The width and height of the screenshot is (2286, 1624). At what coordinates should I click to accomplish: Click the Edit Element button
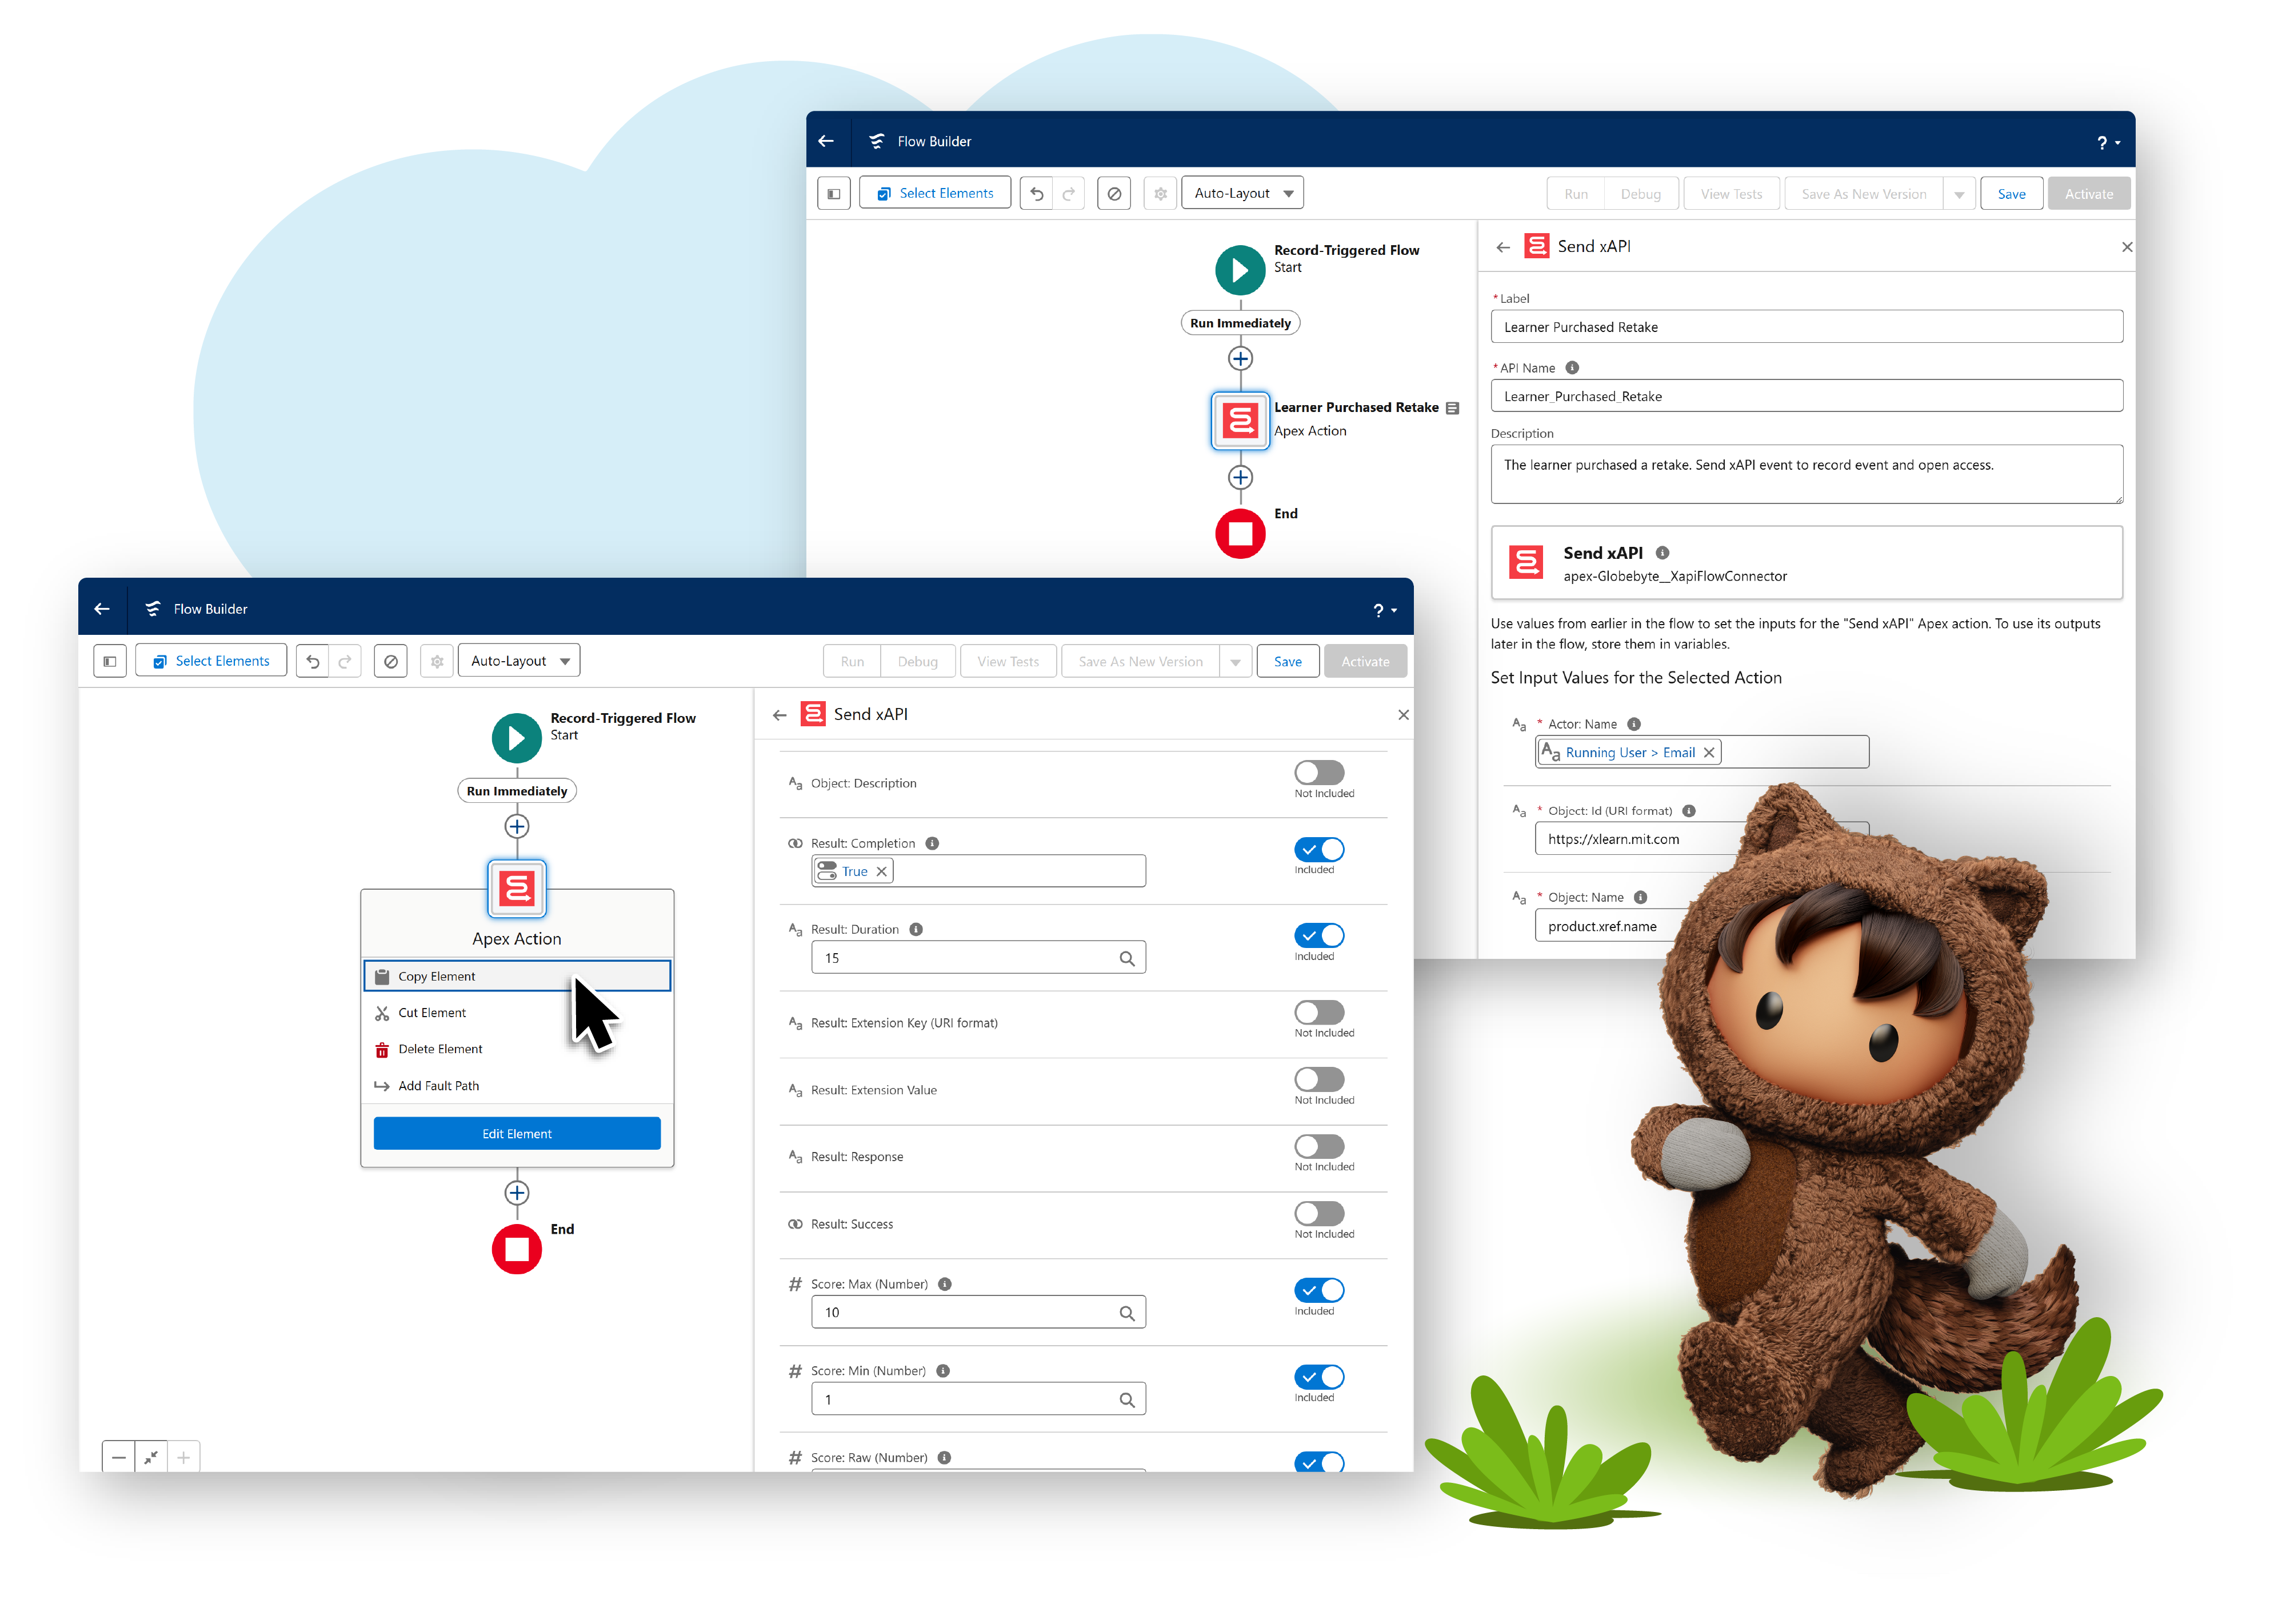517,1133
